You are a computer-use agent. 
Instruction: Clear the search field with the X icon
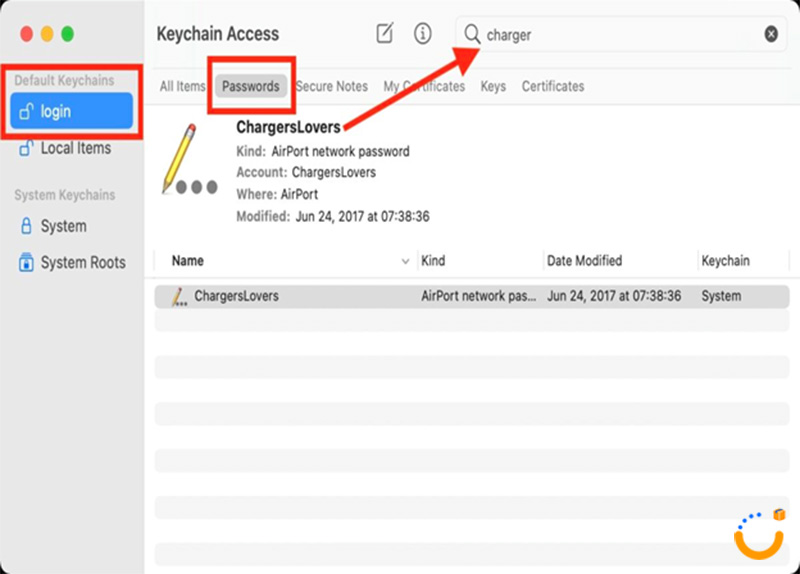point(771,34)
